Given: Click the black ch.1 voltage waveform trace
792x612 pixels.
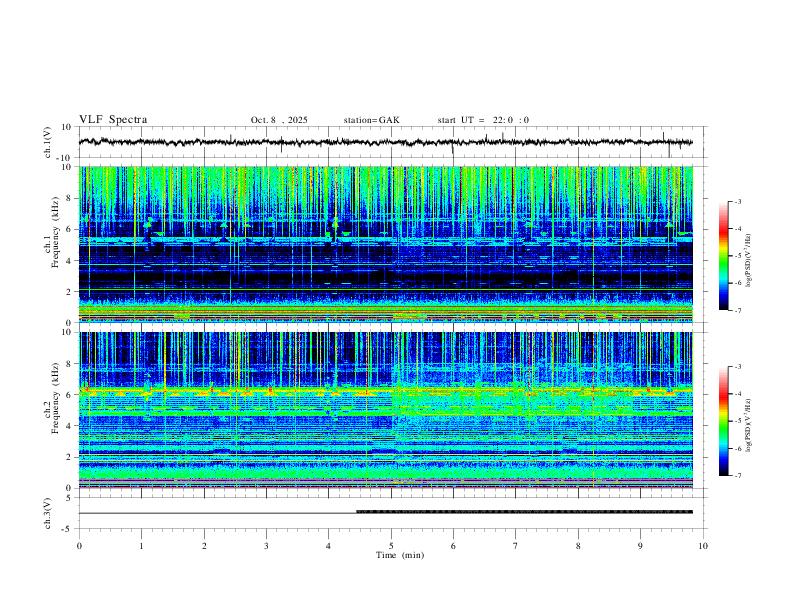Looking at the screenshot, I should [385, 142].
